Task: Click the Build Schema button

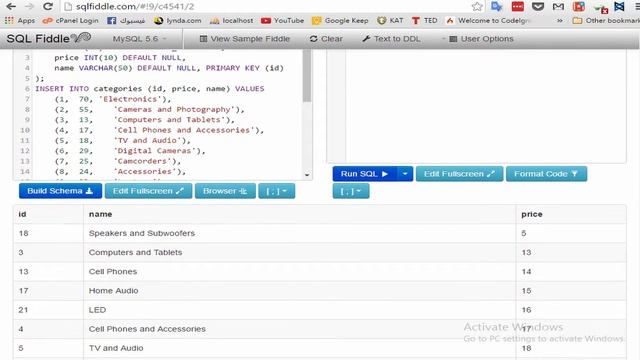Action: 60,191
